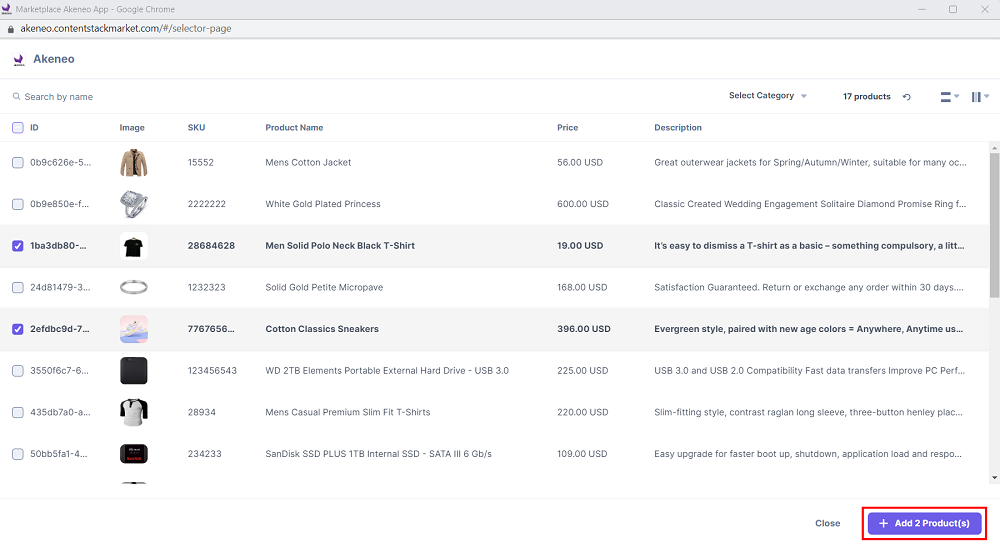Image resolution: width=1000 pixels, height=558 pixels.
Task: Check the Mens Cotton Jacket row checkbox
Action: point(18,163)
